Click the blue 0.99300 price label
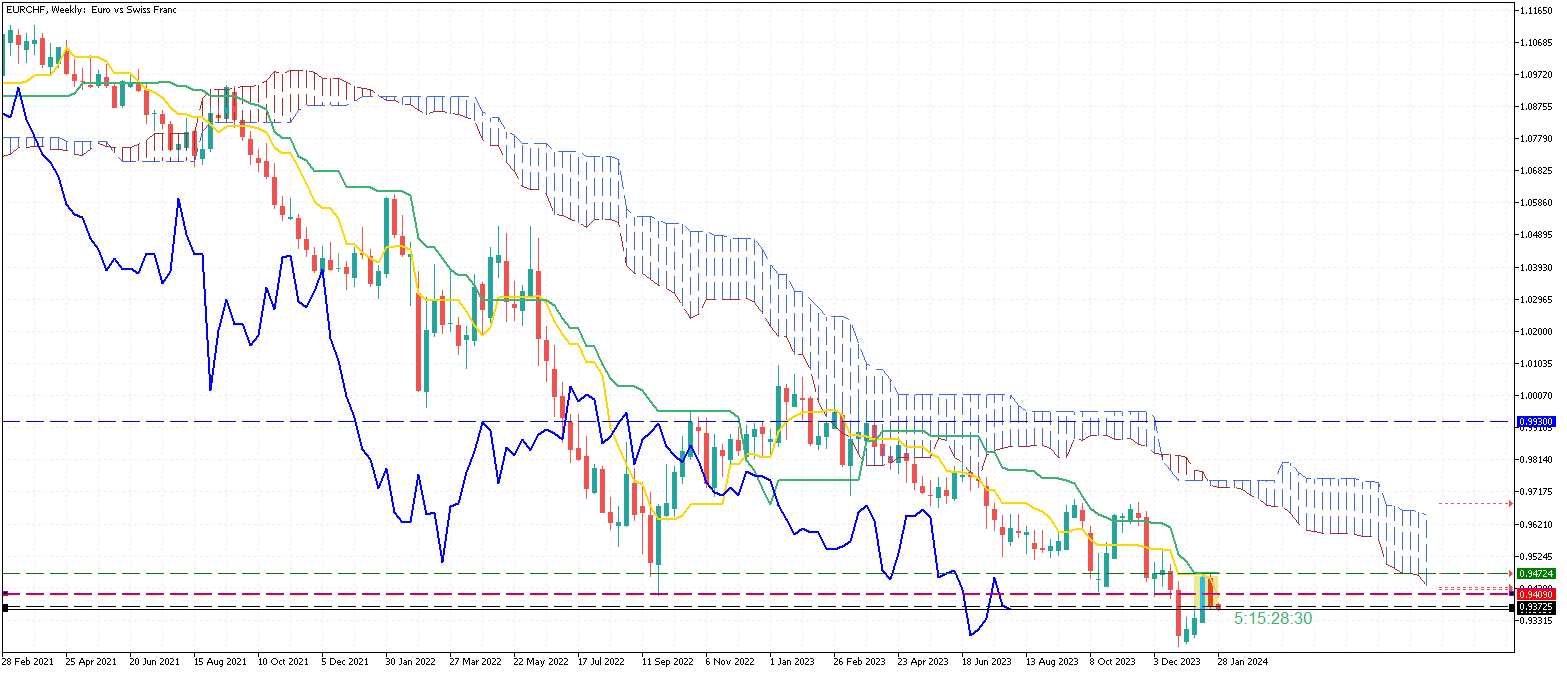The height and width of the screenshot is (673, 1567). tap(1535, 422)
